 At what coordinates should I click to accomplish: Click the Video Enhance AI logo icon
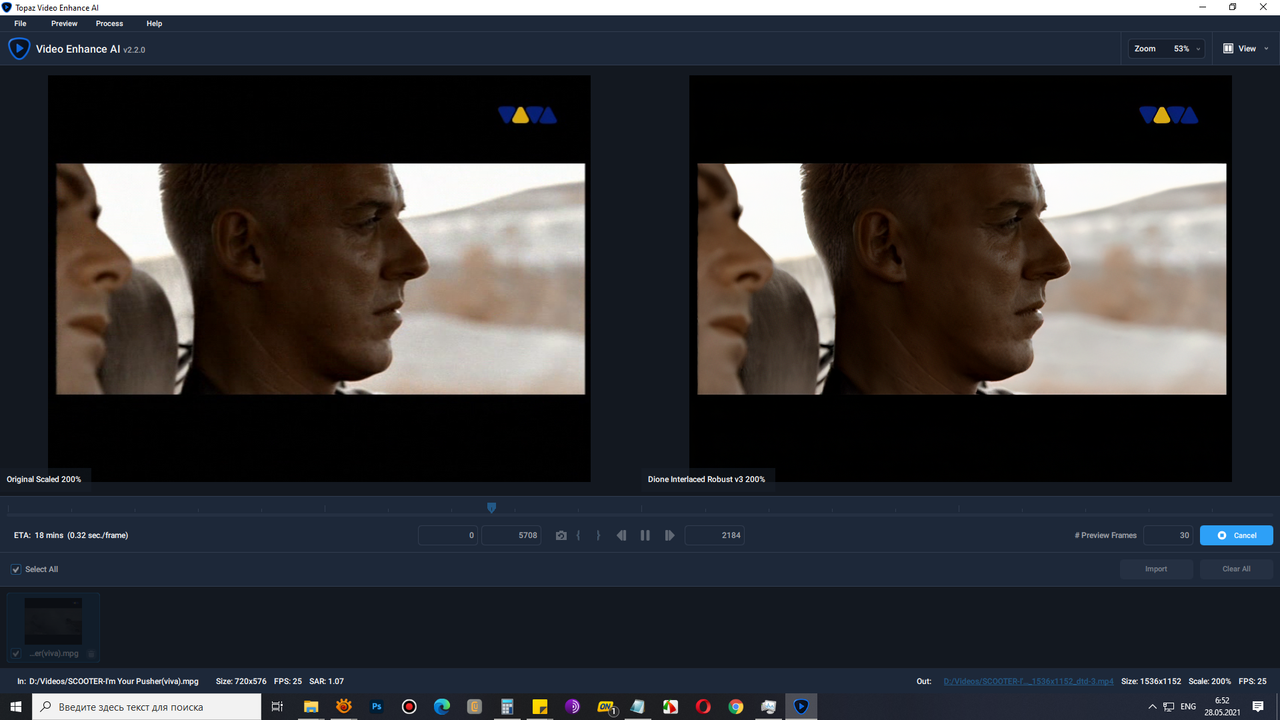point(19,48)
